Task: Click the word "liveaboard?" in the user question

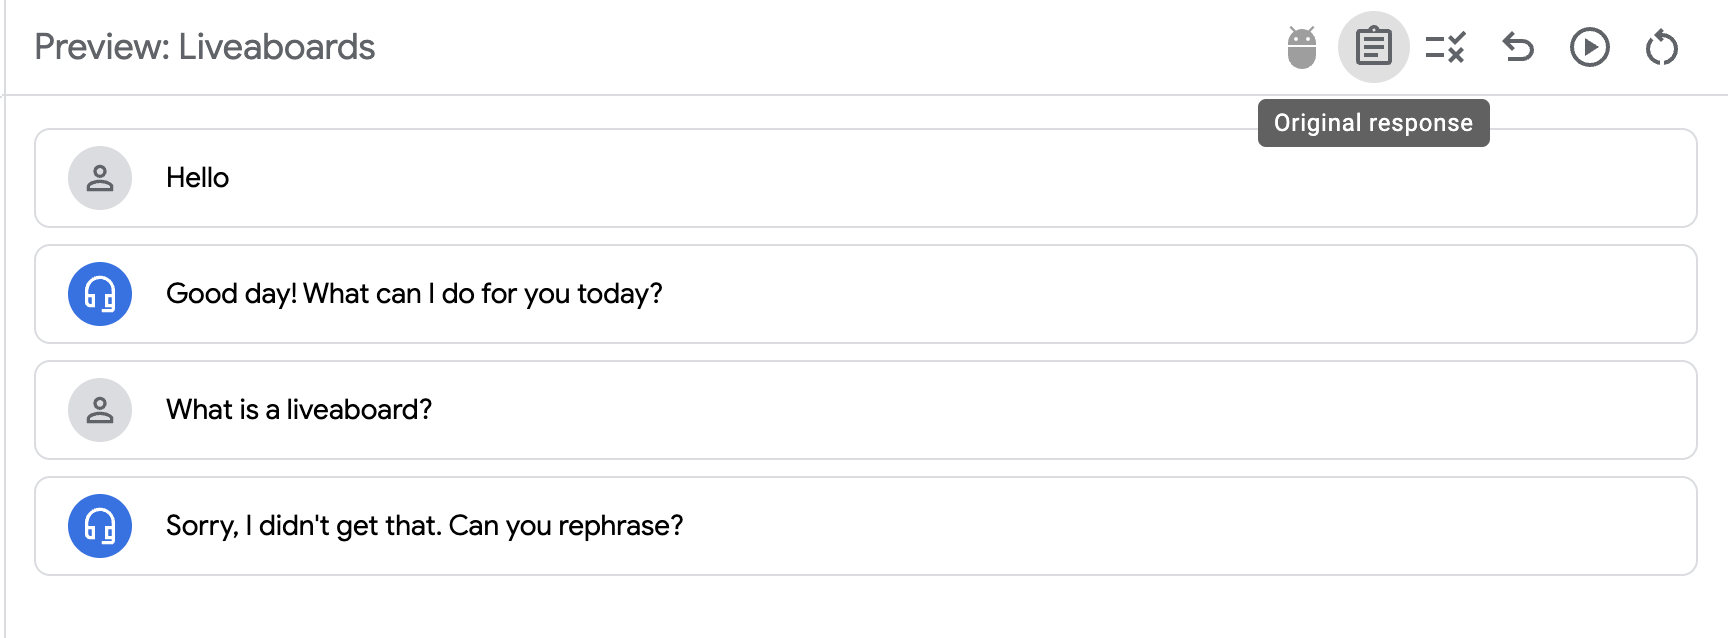Action: (359, 410)
